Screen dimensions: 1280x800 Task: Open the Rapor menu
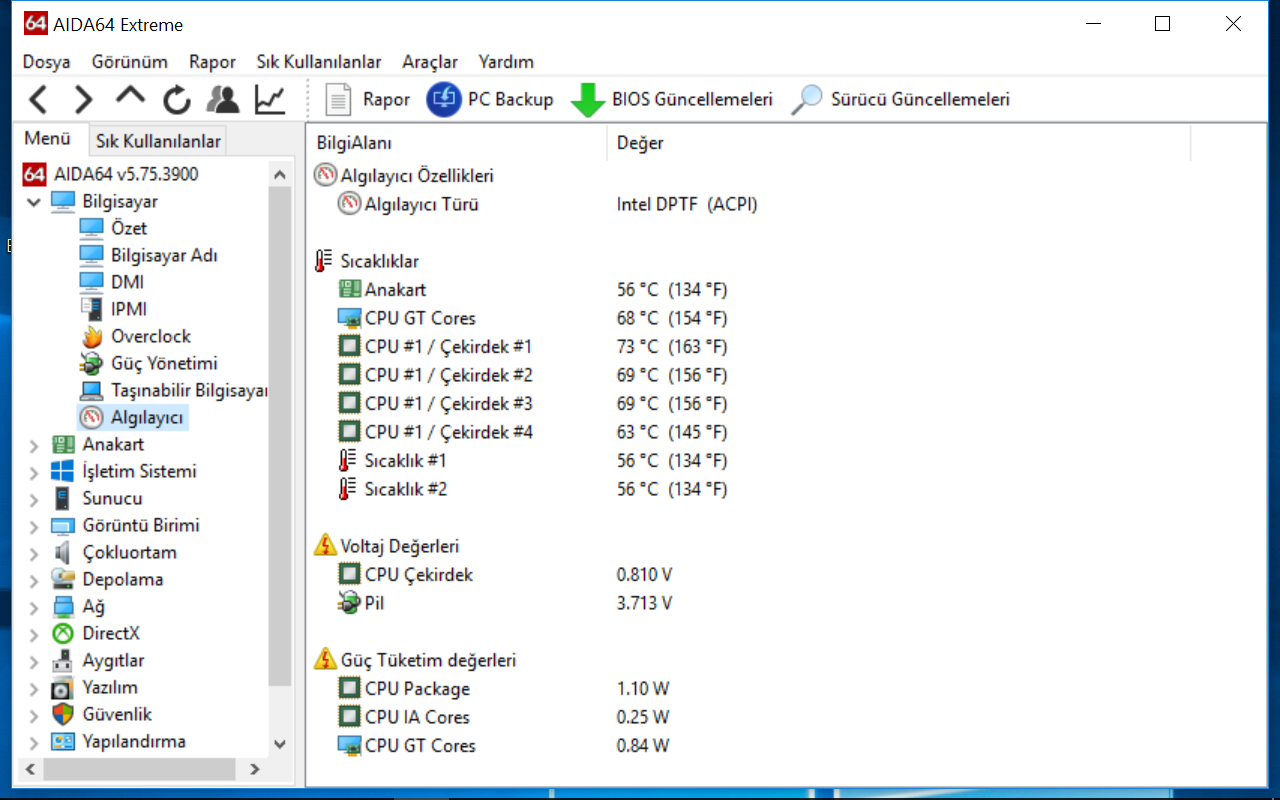pos(212,62)
